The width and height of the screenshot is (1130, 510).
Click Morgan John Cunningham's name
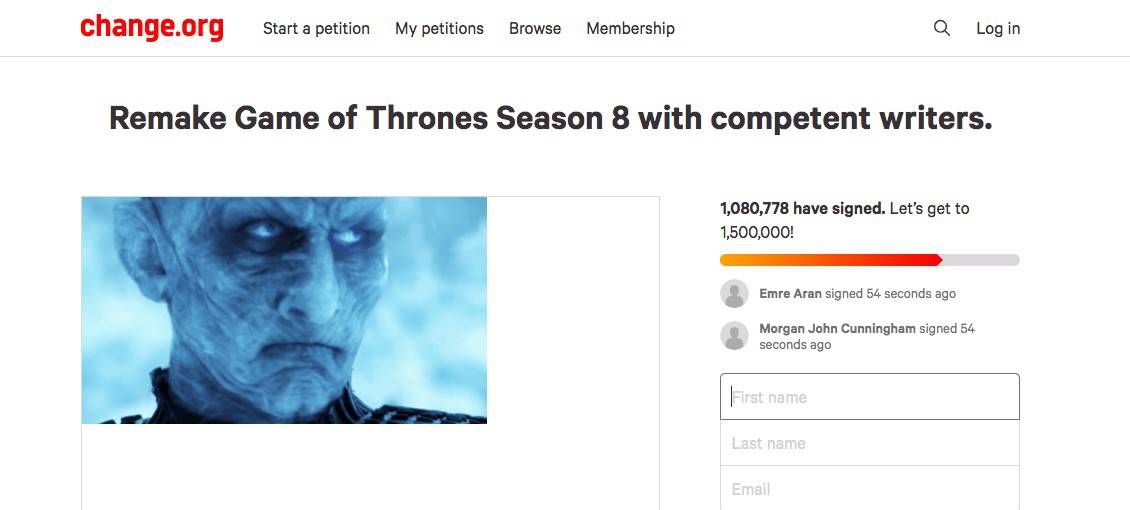[x=837, y=328]
